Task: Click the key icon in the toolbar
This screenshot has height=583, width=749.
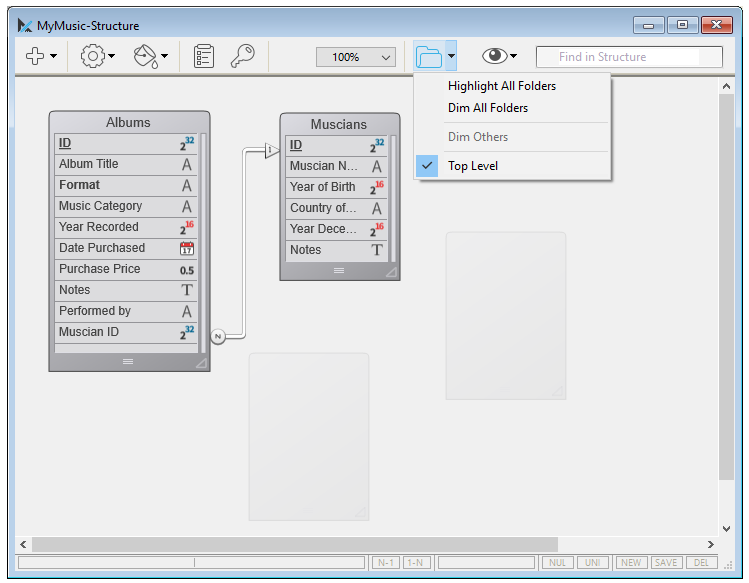Action: [x=242, y=57]
